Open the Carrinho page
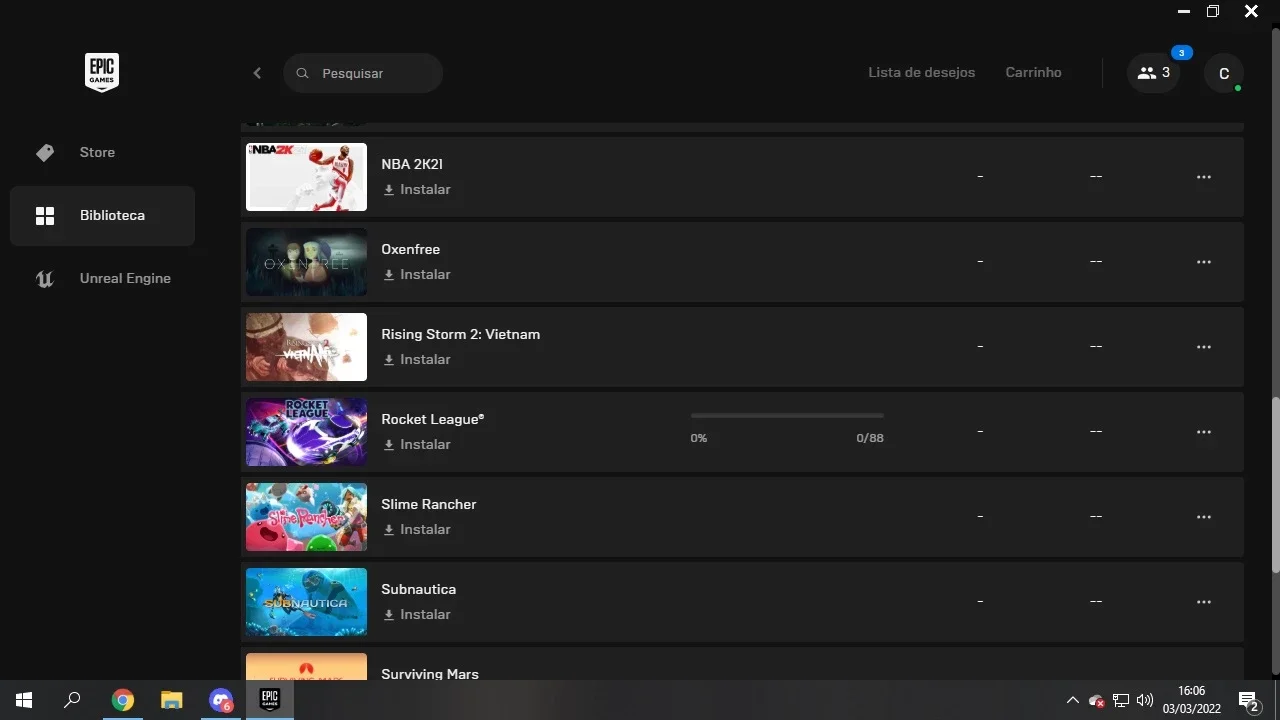Screen dimensions: 1280x720 pyautogui.click(x=1033, y=73)
